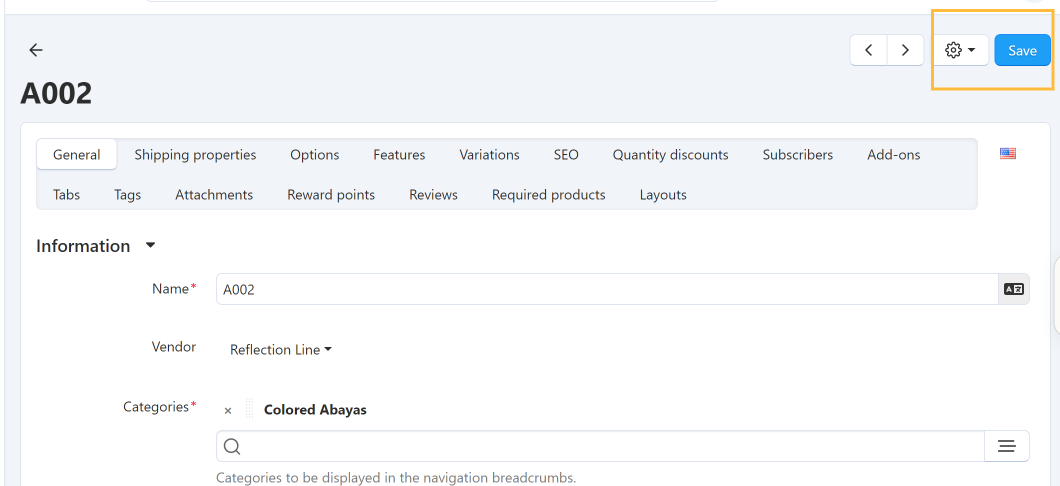
Task: Click the Vendor field label
Action: pos(174,347)
